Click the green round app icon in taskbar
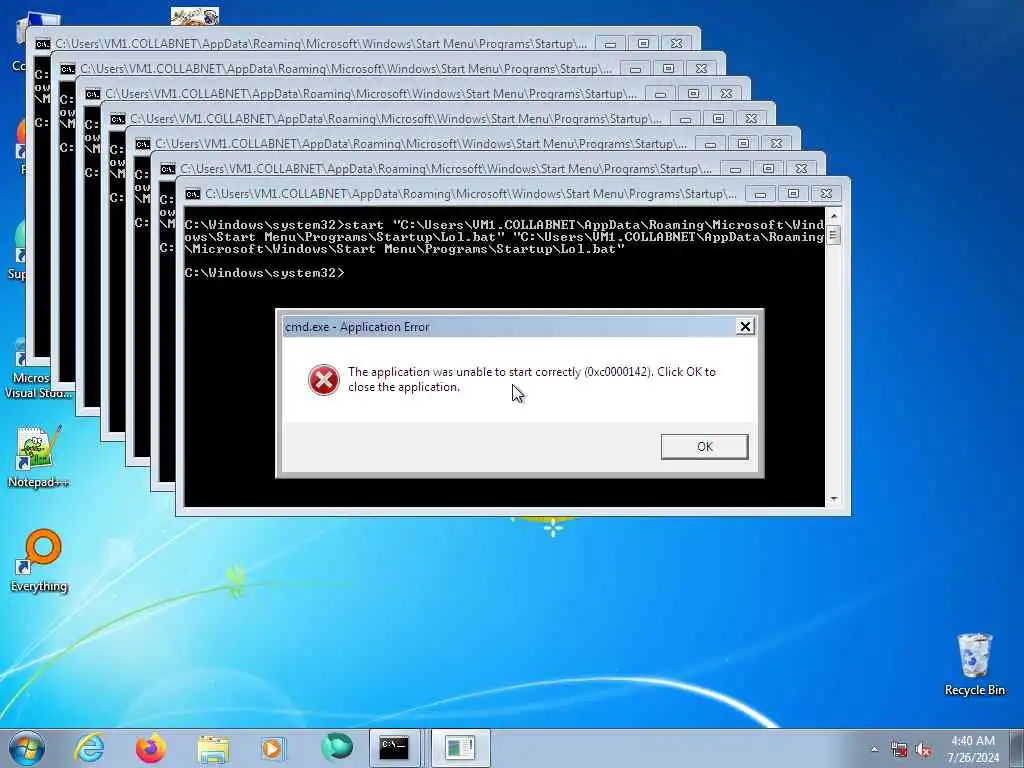Screen dimensions: 1024x768 337,747
